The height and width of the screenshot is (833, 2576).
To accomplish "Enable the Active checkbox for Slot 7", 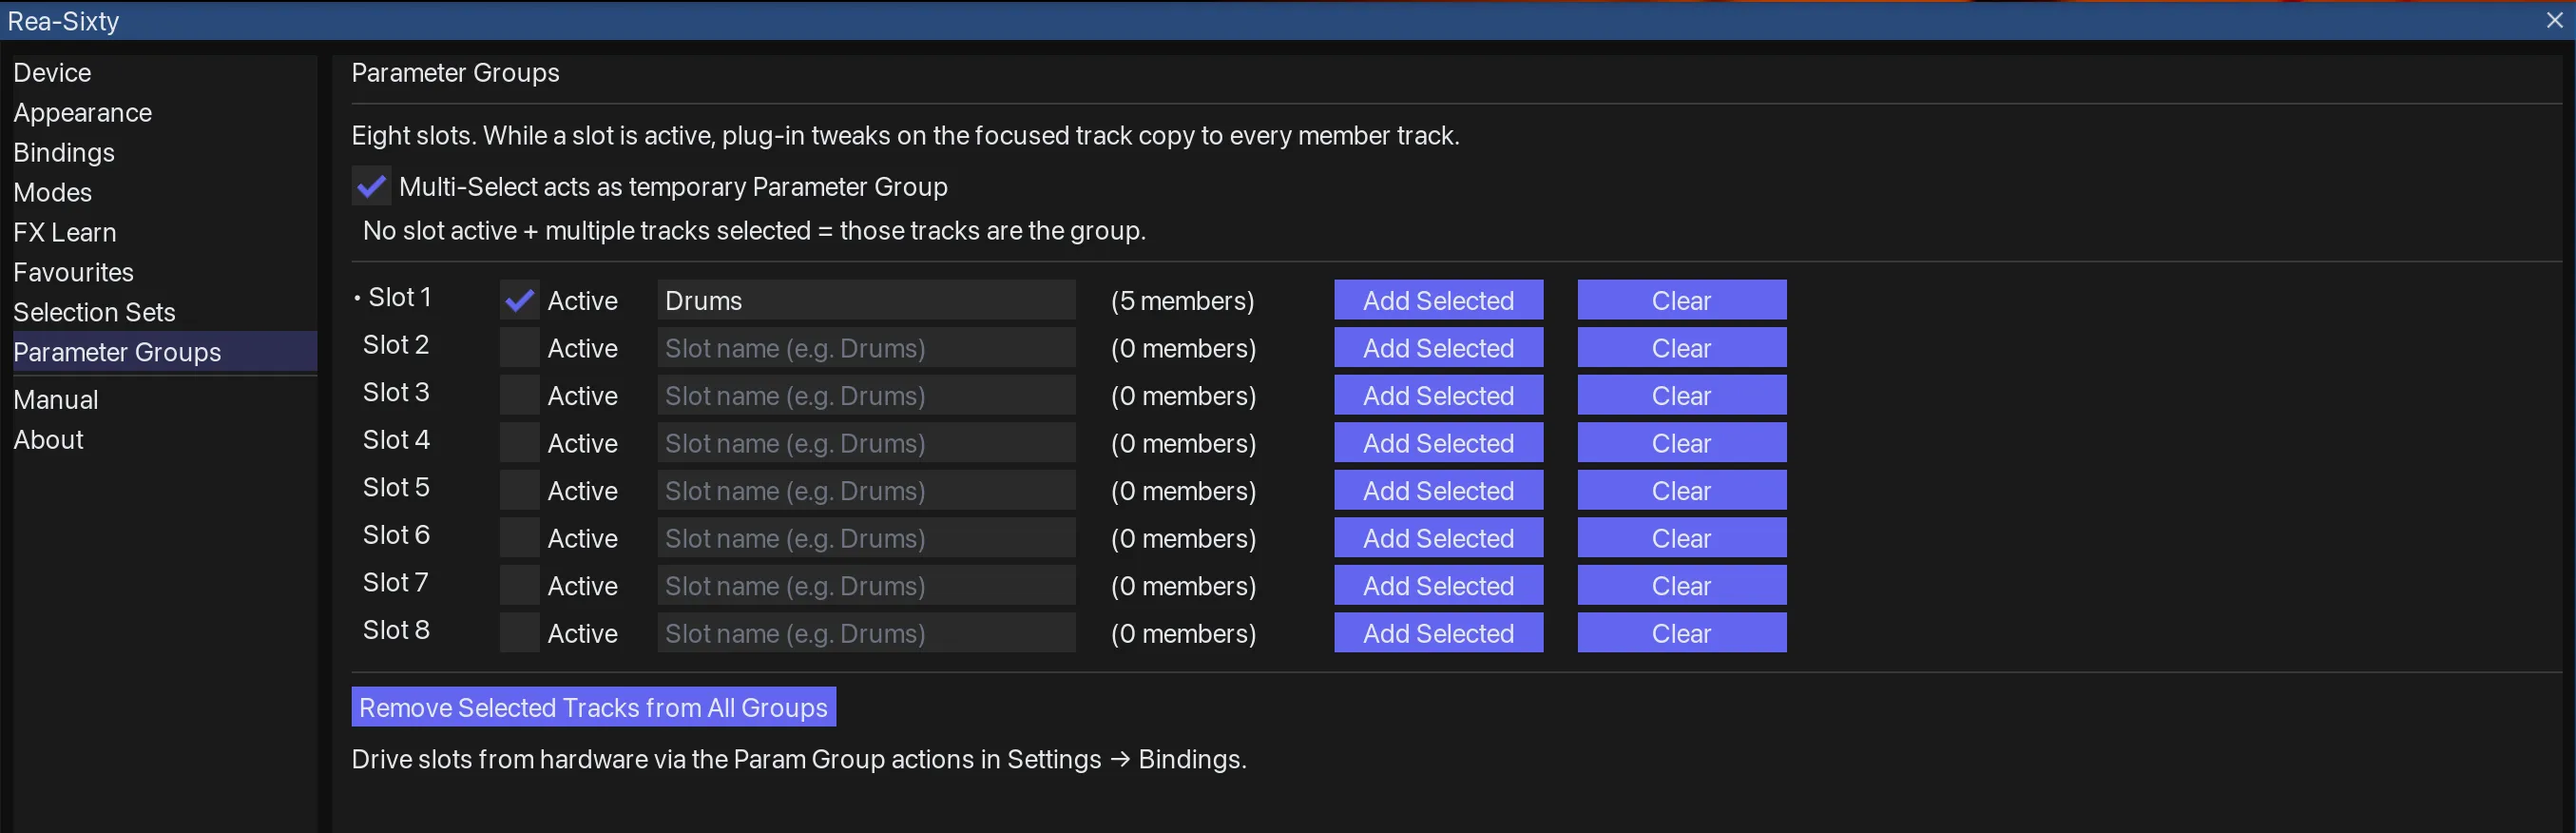I will click(x=520, y=585).
